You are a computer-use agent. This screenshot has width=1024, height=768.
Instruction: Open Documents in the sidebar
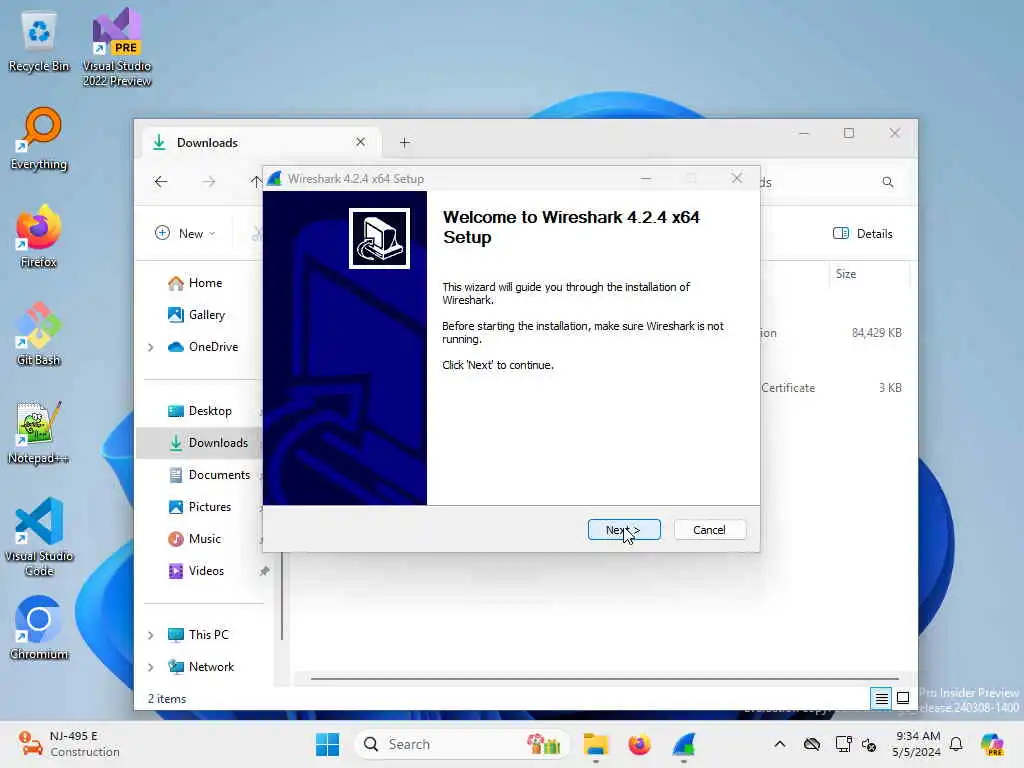click(x=210, y=475)
